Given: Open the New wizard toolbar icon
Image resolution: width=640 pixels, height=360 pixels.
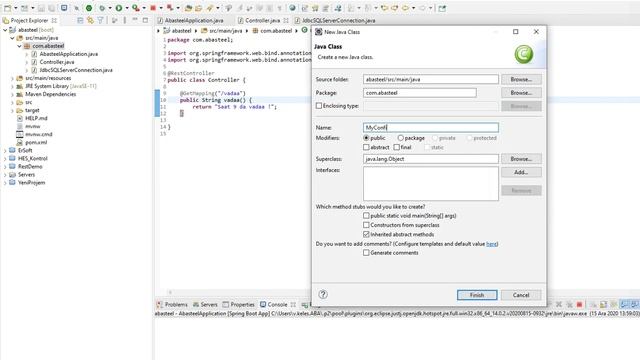Looking at the screenshot, I should click(x=7, y=8).
